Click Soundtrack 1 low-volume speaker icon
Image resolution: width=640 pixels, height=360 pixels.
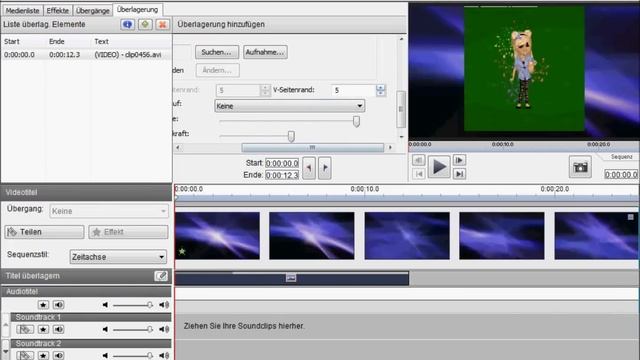click(105, 329)
